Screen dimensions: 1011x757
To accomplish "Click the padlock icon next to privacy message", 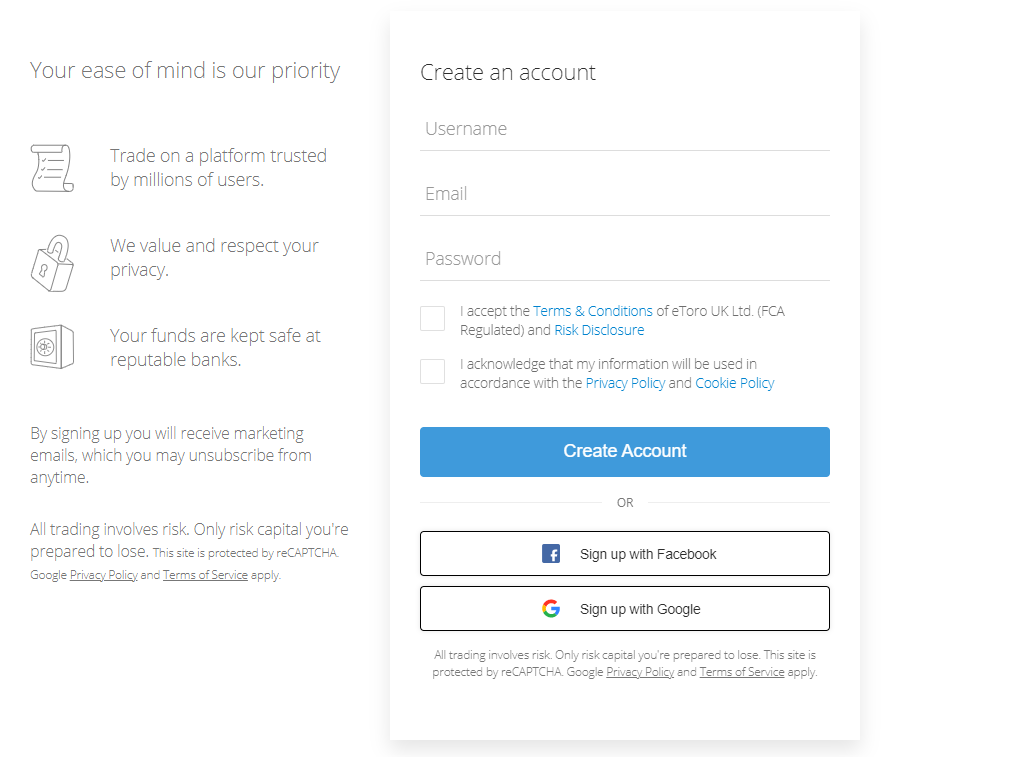I will 52,263.
